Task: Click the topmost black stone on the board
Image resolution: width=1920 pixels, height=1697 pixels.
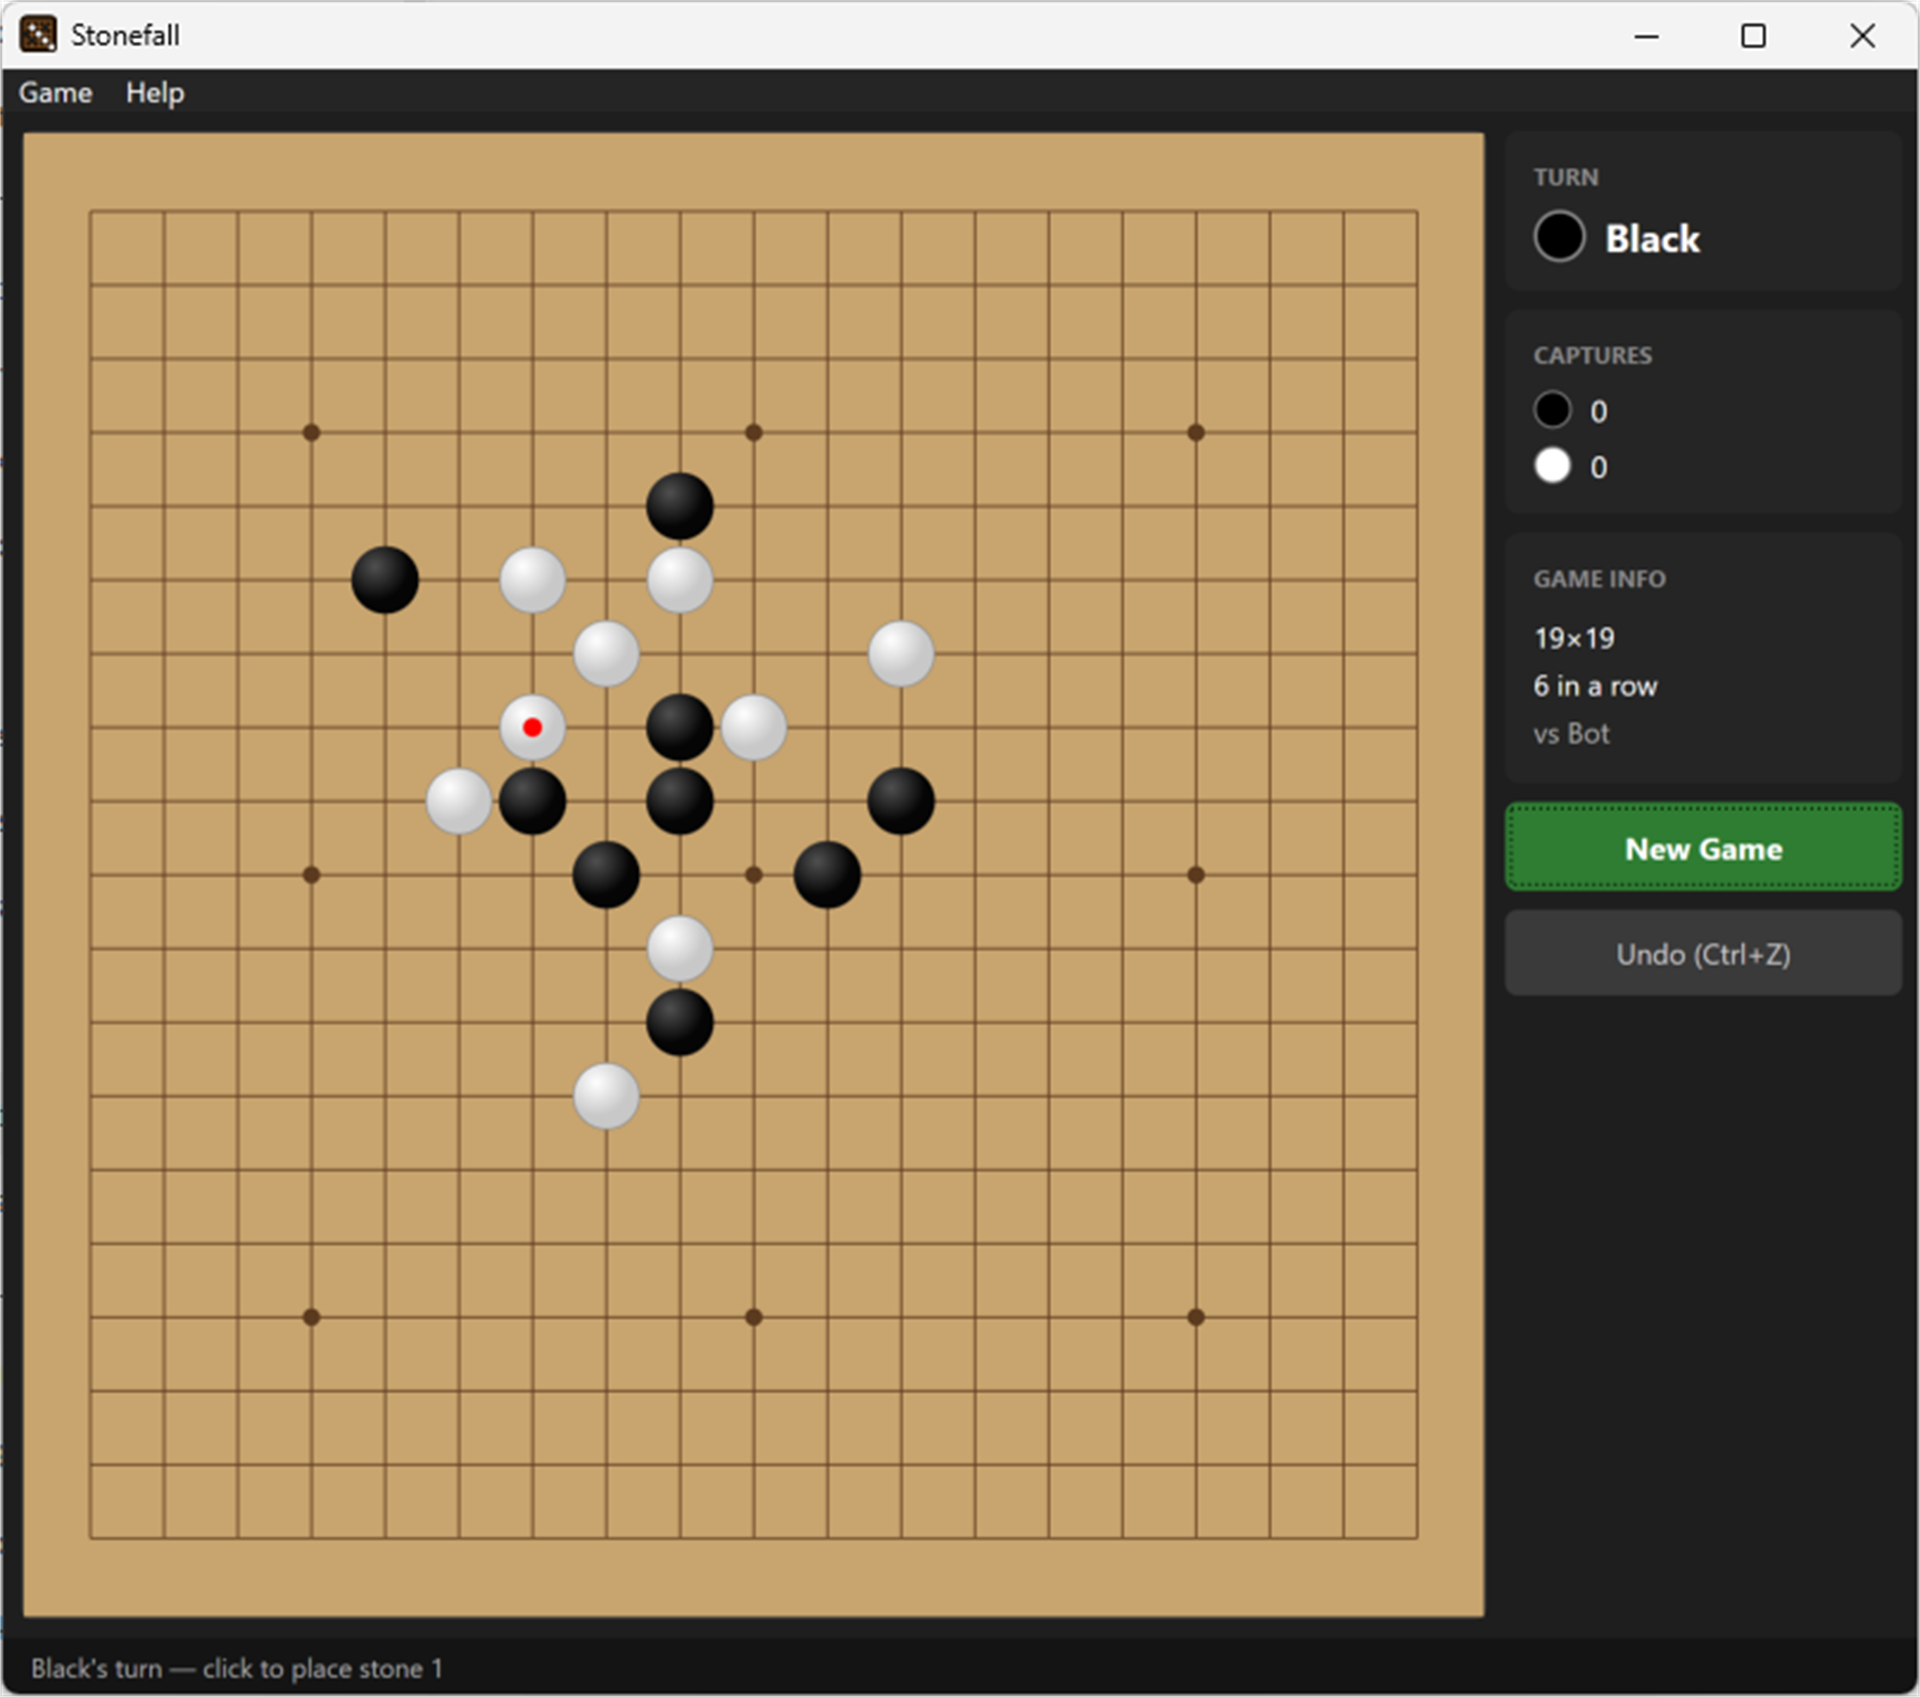Action: (680, 506)
